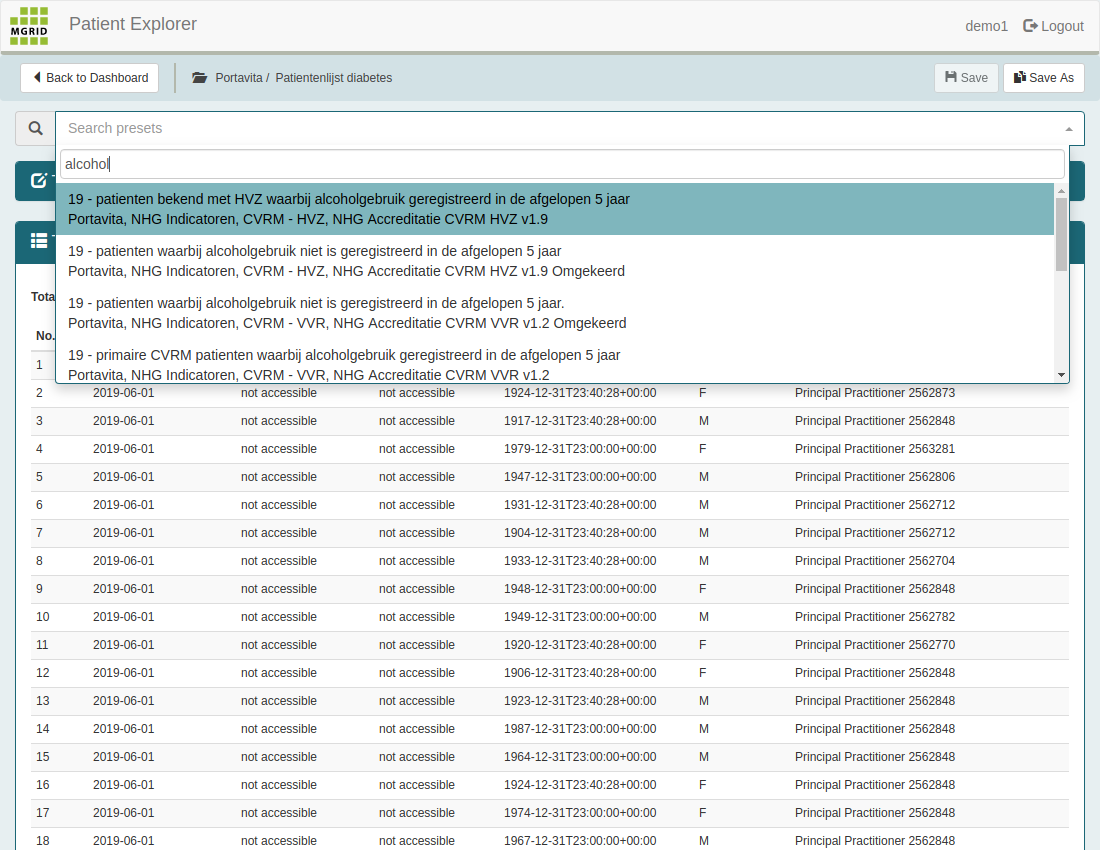Click the No. column header

[45, 336]
